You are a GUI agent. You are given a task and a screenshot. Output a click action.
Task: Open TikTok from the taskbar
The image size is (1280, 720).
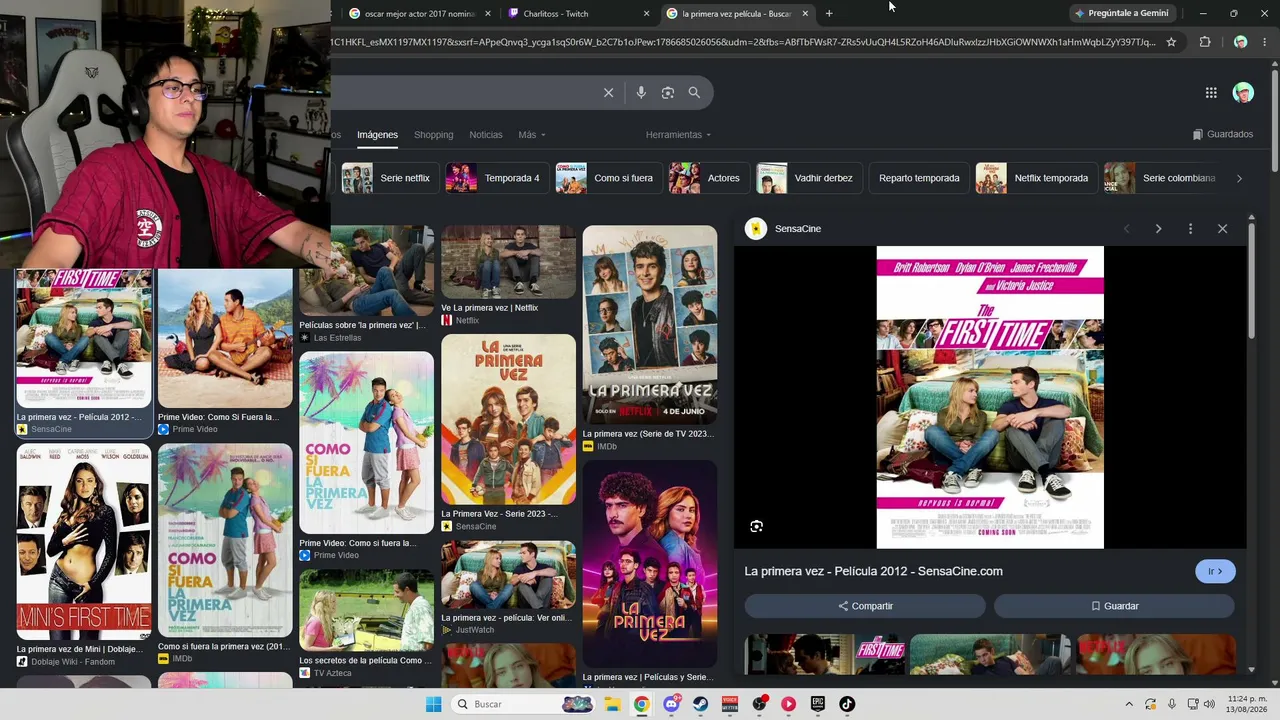point(847,704)
